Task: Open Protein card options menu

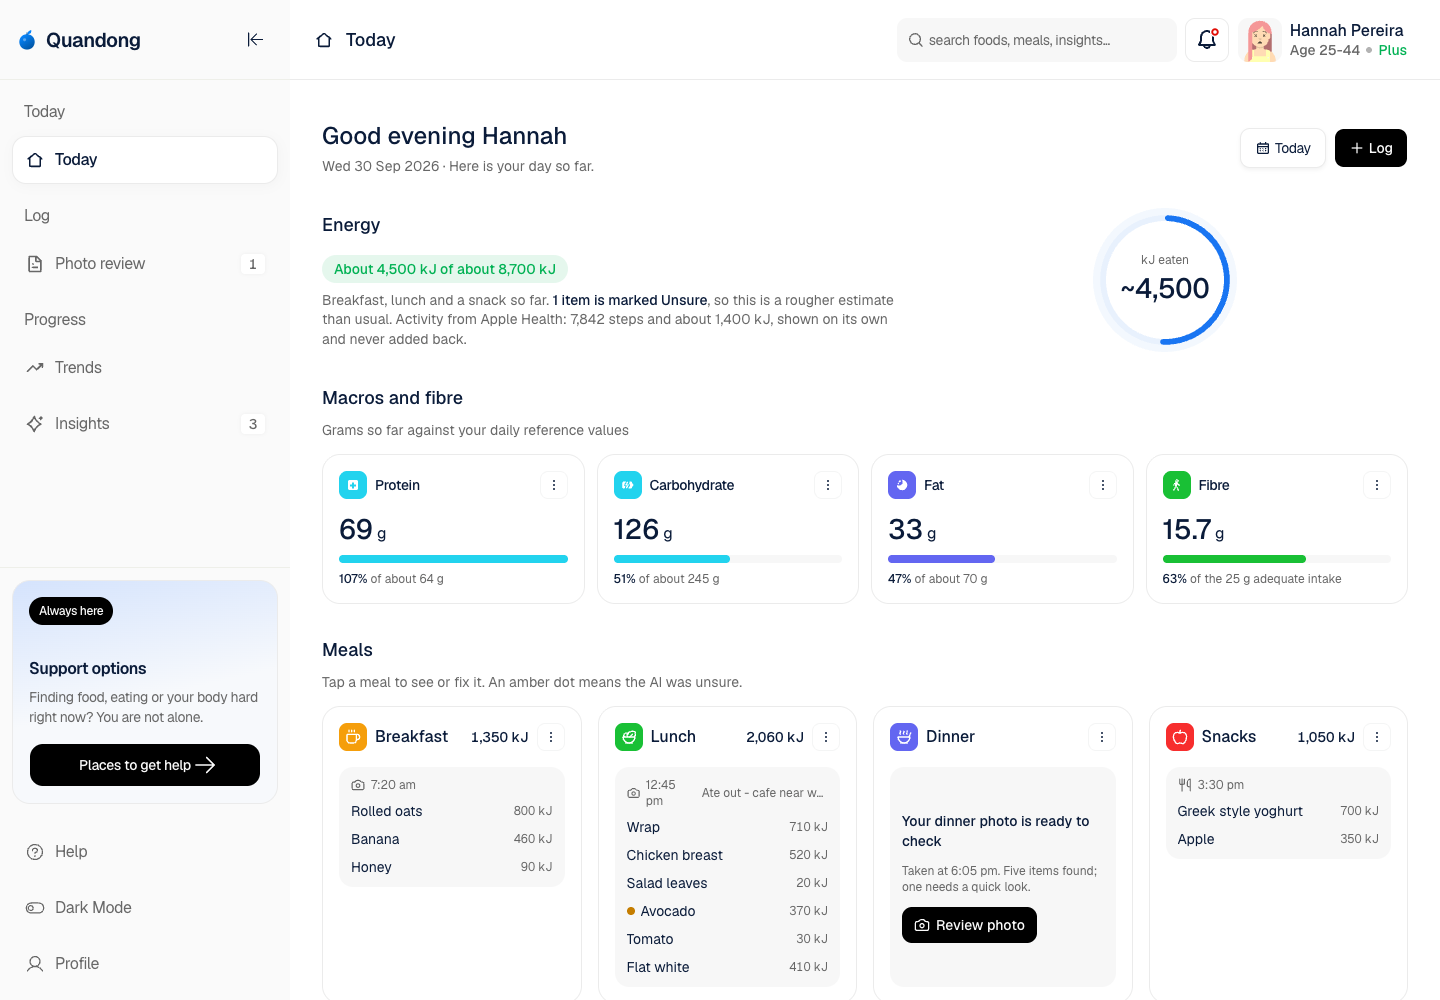Action: point(554,485)
